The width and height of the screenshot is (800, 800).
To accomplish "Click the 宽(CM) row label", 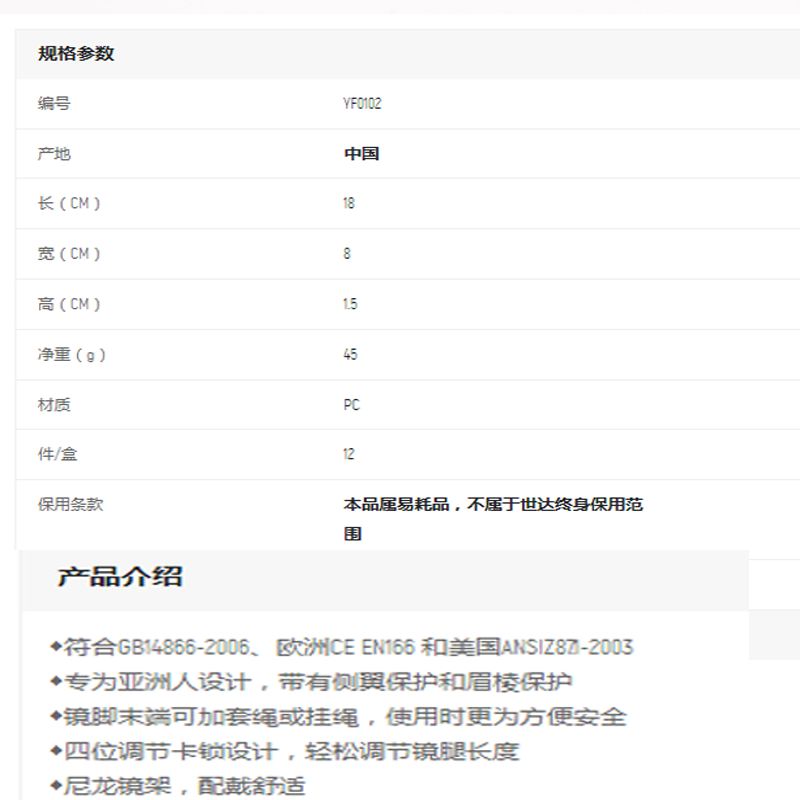I will point(69,254).
